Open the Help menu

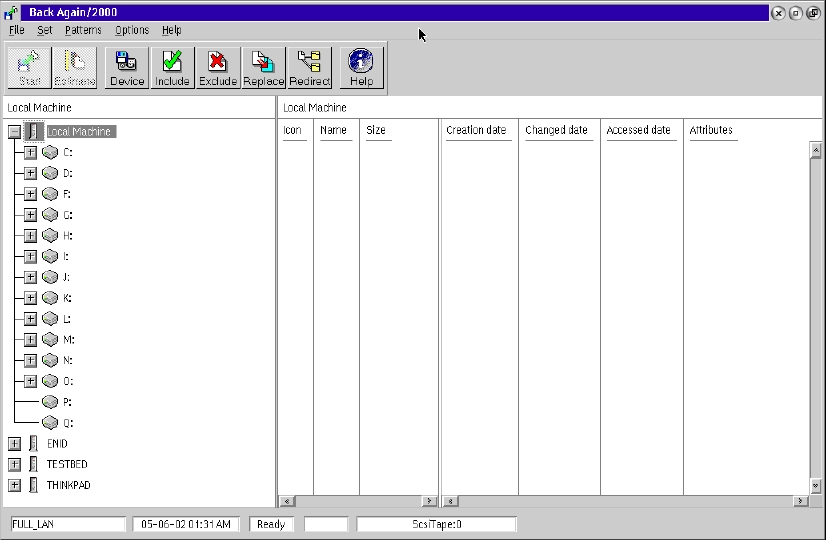point(172,30)
